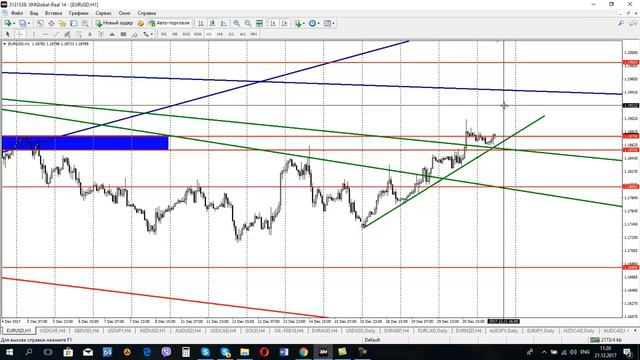Open the Terminal panel icon
The image size is (640, 360).
(73, 23)
